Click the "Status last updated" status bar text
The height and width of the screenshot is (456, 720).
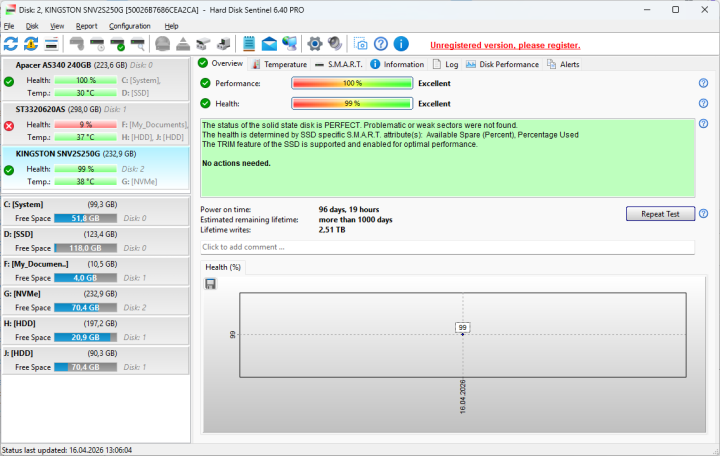(67, 450)
